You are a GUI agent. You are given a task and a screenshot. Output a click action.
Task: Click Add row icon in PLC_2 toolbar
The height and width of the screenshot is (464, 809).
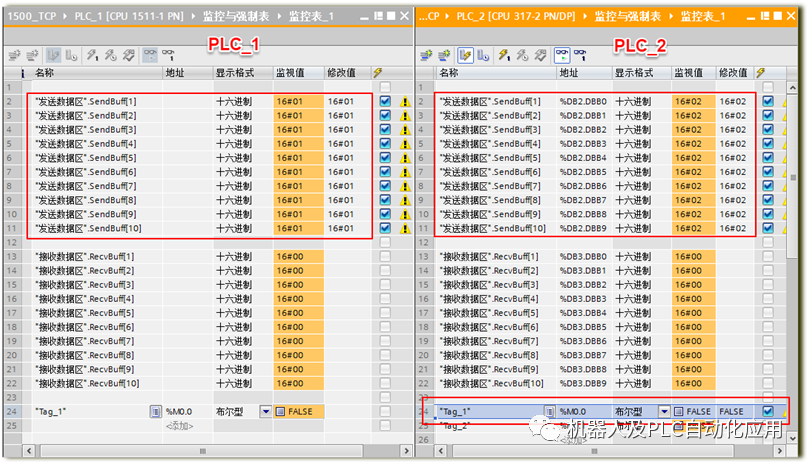444,55
